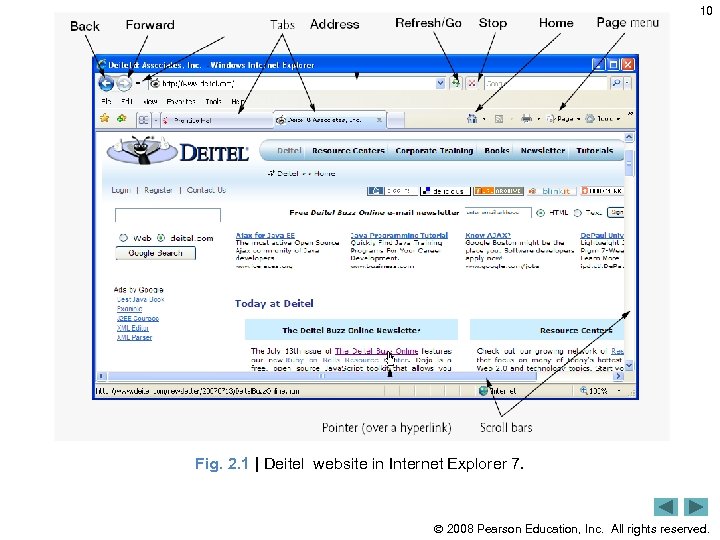Switch to the Prentice Hall tab
This screenshot has width=720, height=540.
[217, 120]
